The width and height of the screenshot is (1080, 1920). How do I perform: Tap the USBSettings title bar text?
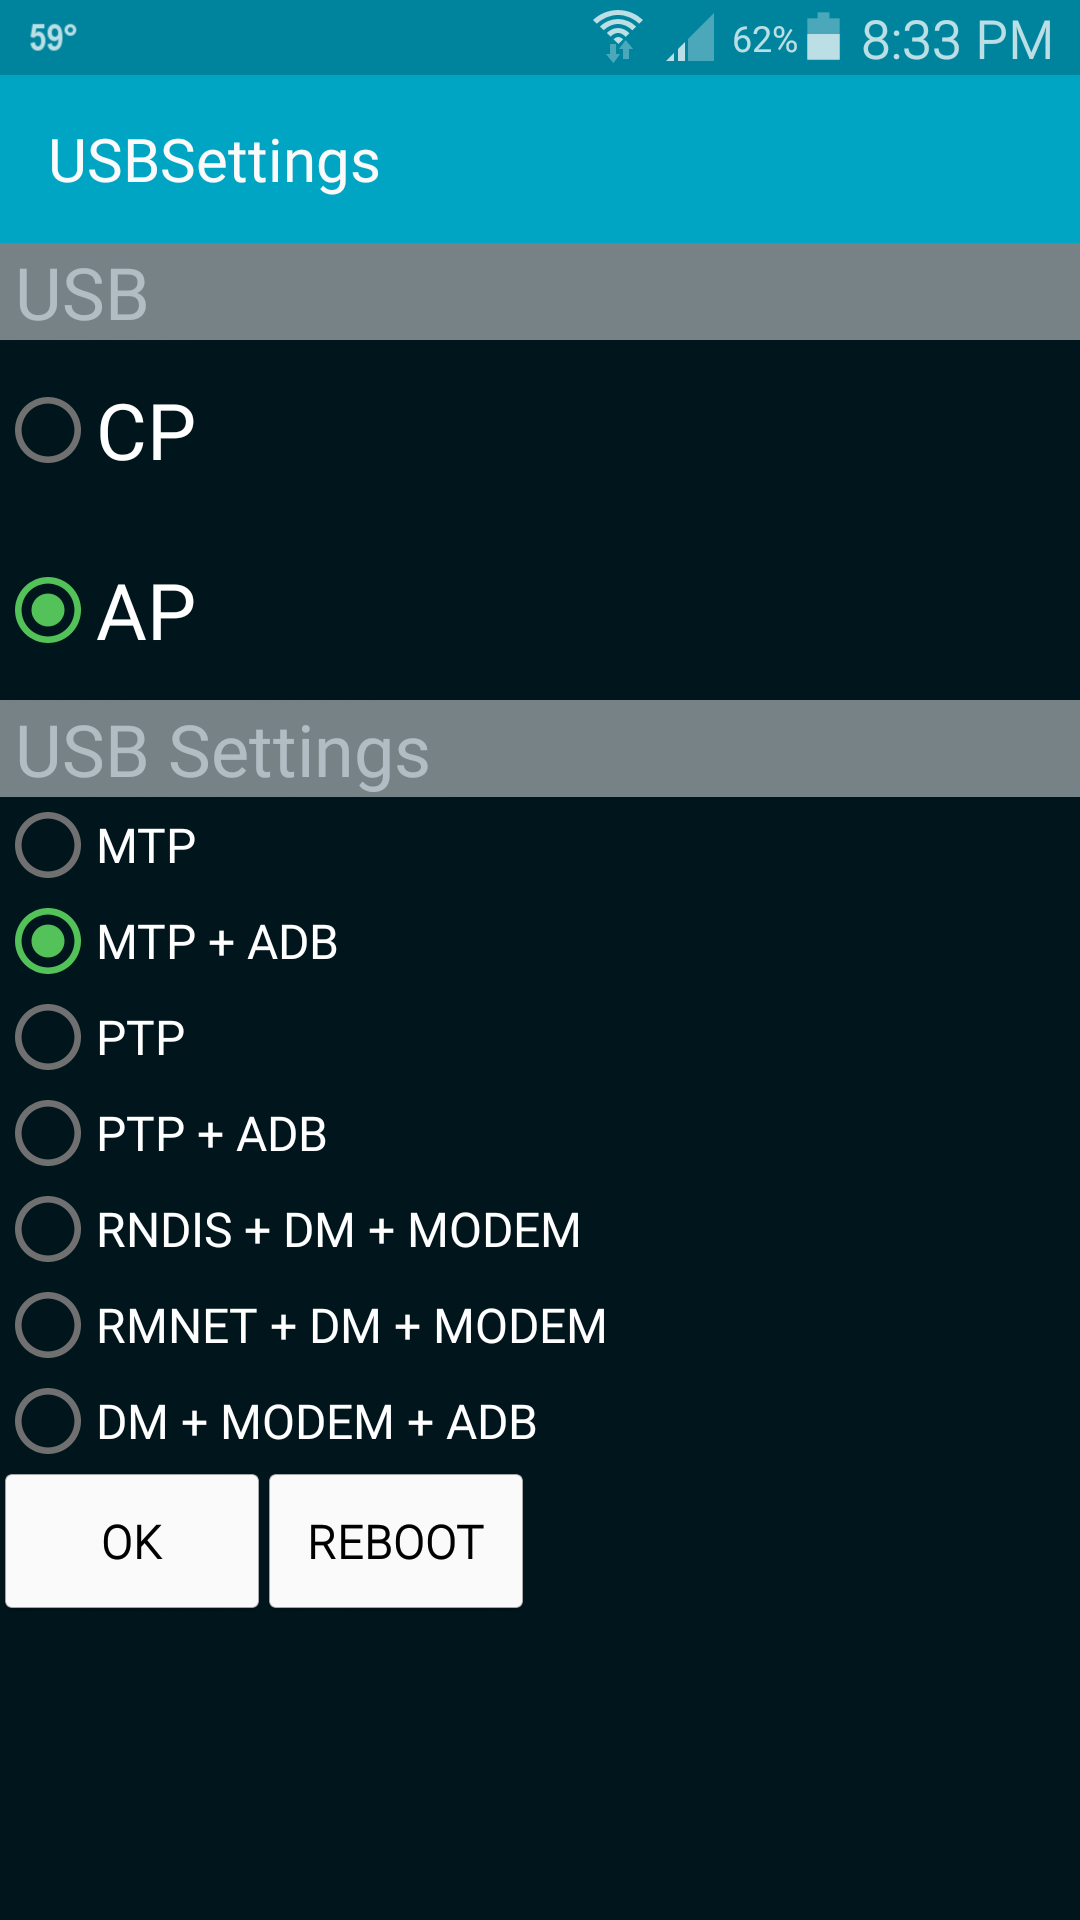coord(214,161)
